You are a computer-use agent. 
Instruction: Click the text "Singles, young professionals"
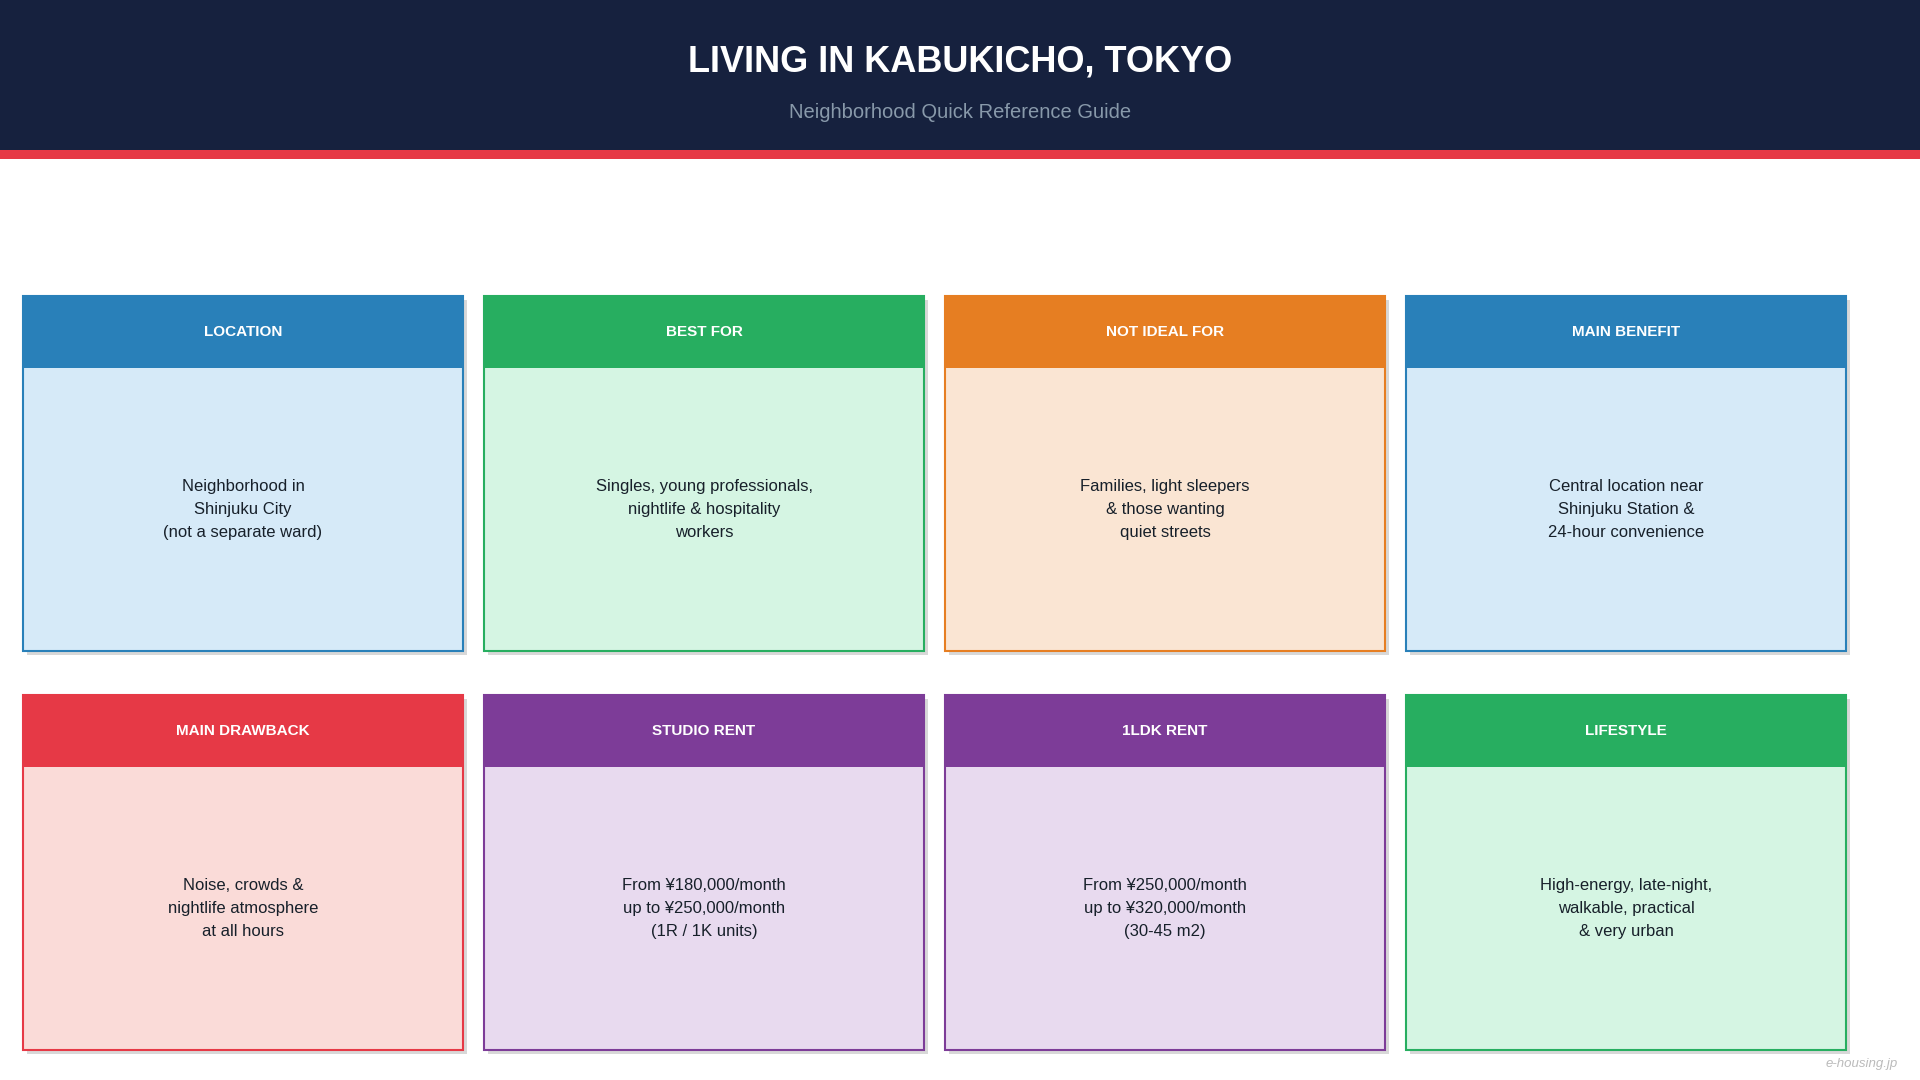click(703, 486)
